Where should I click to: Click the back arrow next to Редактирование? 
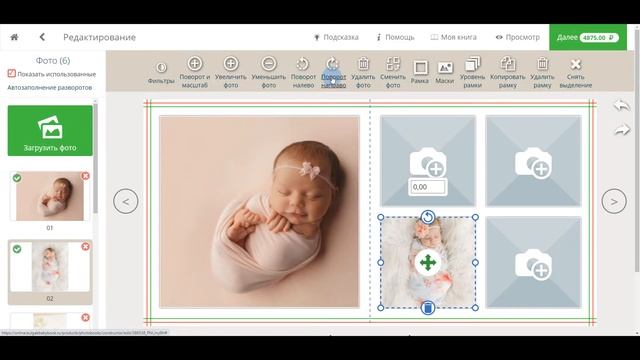[42, 37]
